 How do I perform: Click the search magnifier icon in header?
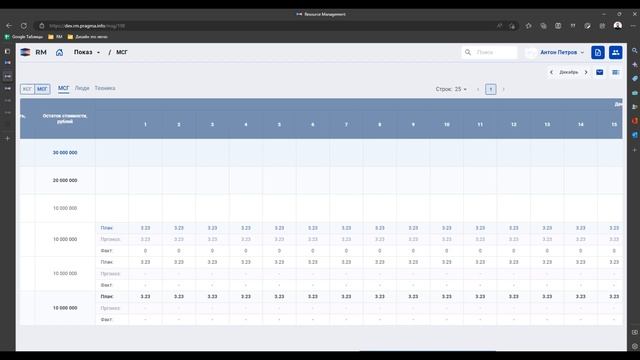click(468, 52)
